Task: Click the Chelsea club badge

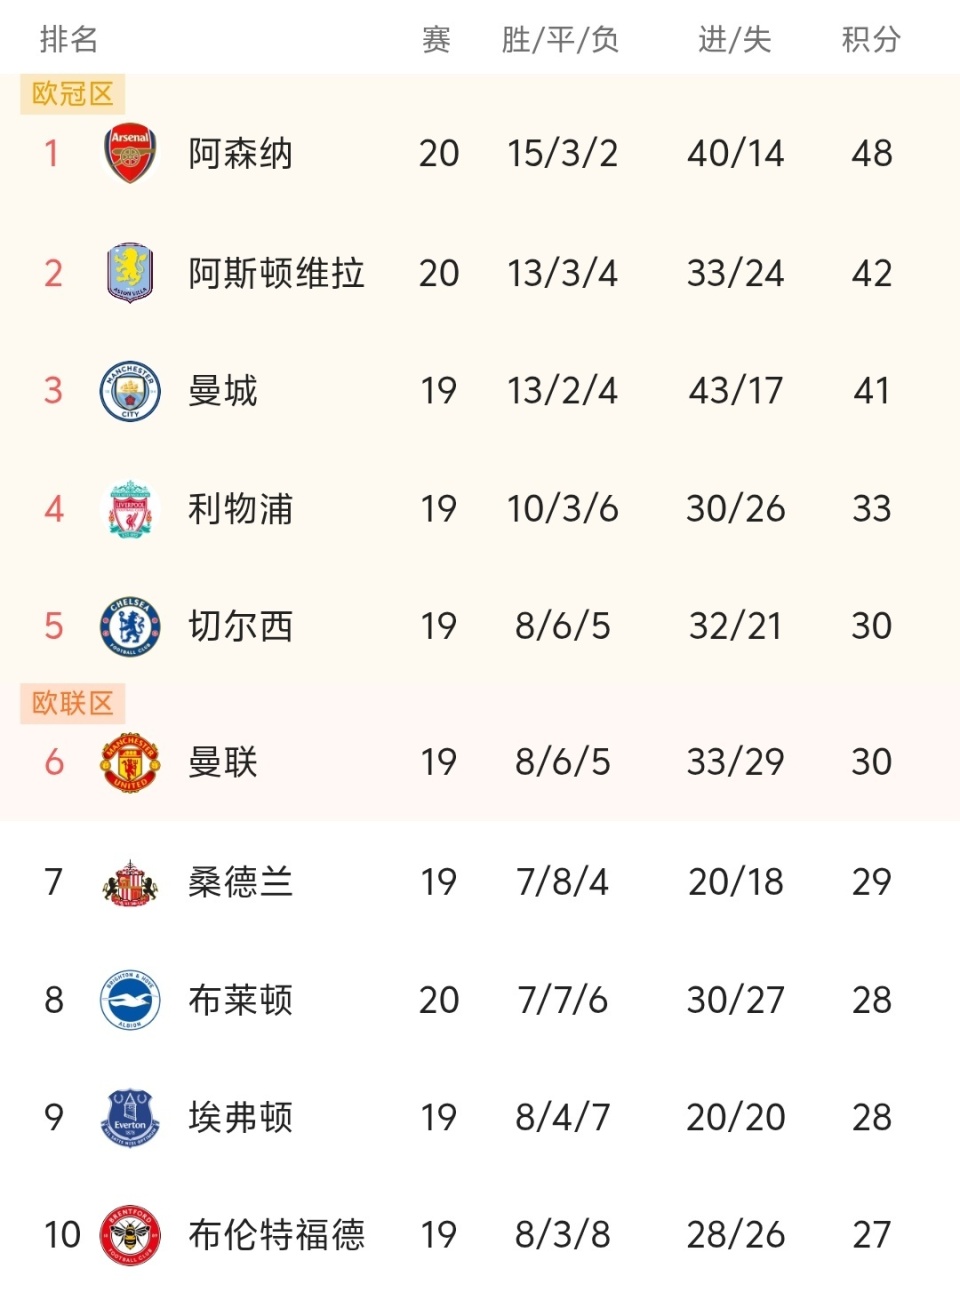Action: (x=130, y=627)
